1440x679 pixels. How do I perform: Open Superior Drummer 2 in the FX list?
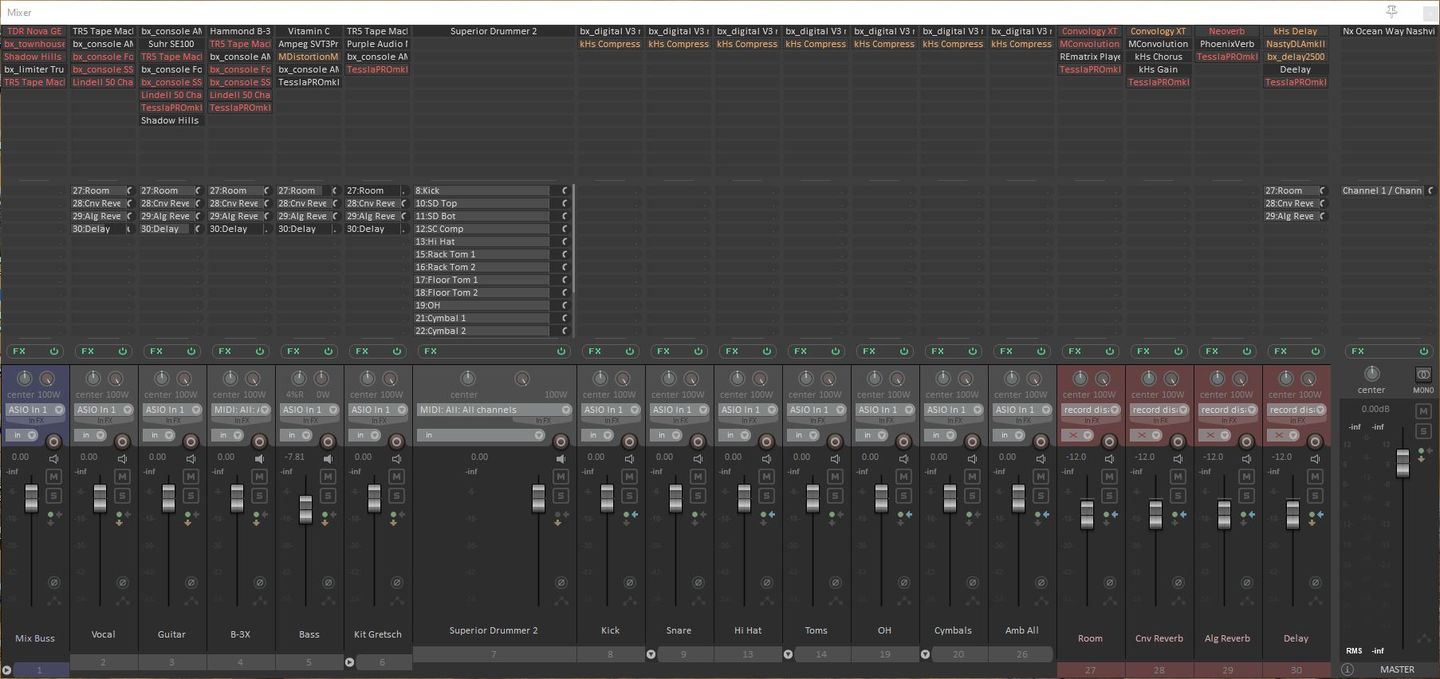pos(494,31)
